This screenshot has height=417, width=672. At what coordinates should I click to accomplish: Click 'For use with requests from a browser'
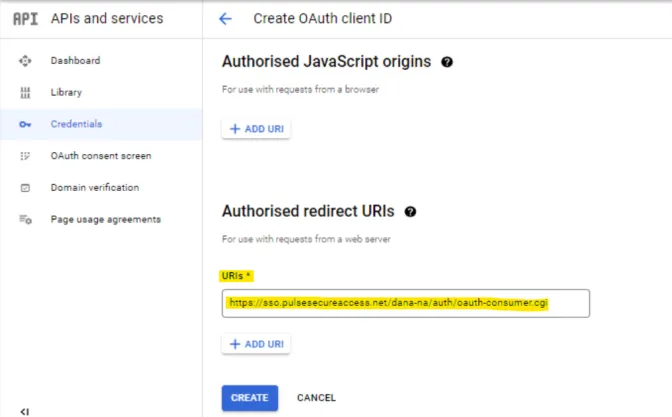[x=300, y=90]
